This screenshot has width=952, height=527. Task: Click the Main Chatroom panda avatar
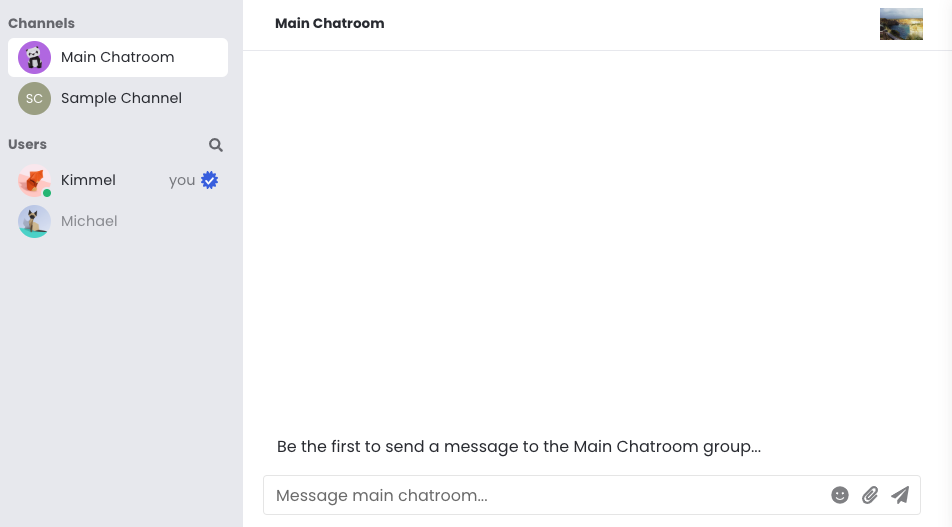coord(35,58)
